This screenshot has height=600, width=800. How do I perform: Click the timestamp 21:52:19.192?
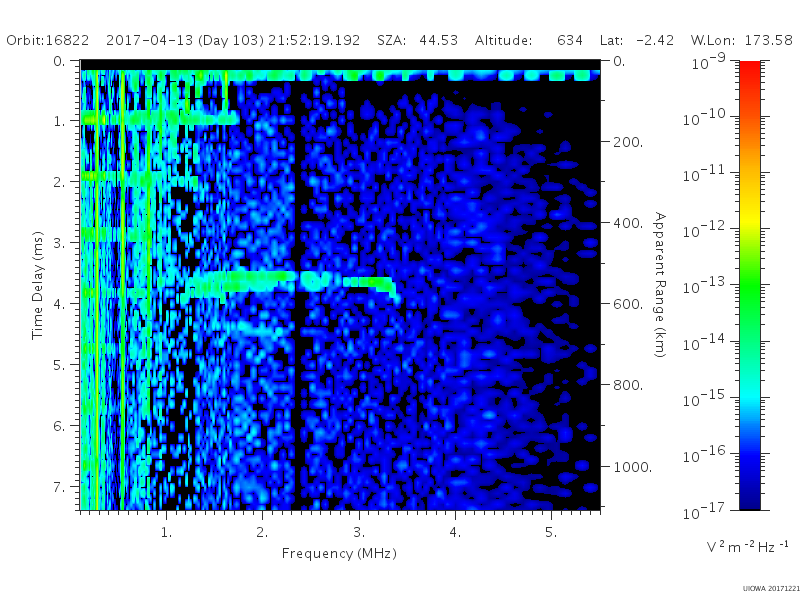point(314,40)
